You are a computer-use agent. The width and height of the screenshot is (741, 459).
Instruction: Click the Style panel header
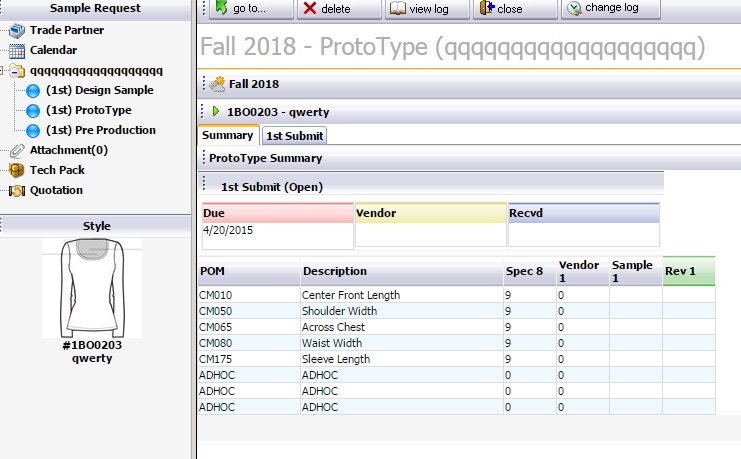(96, 226)
